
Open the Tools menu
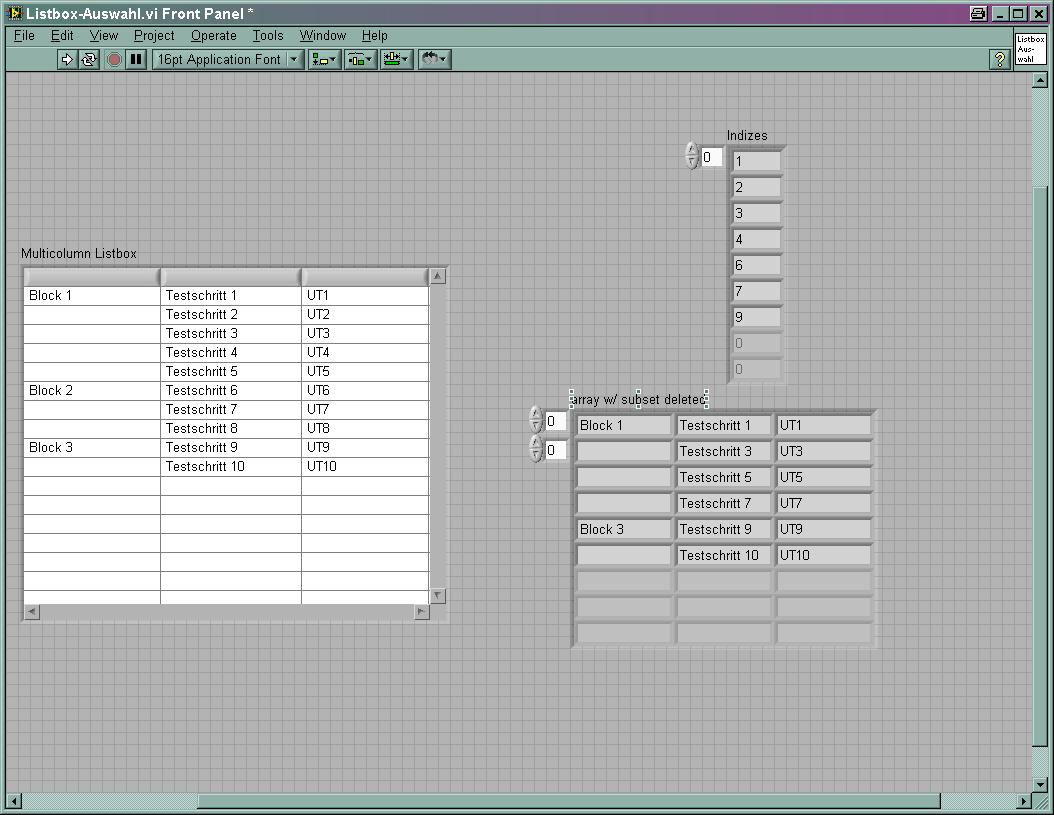(268, 36)
